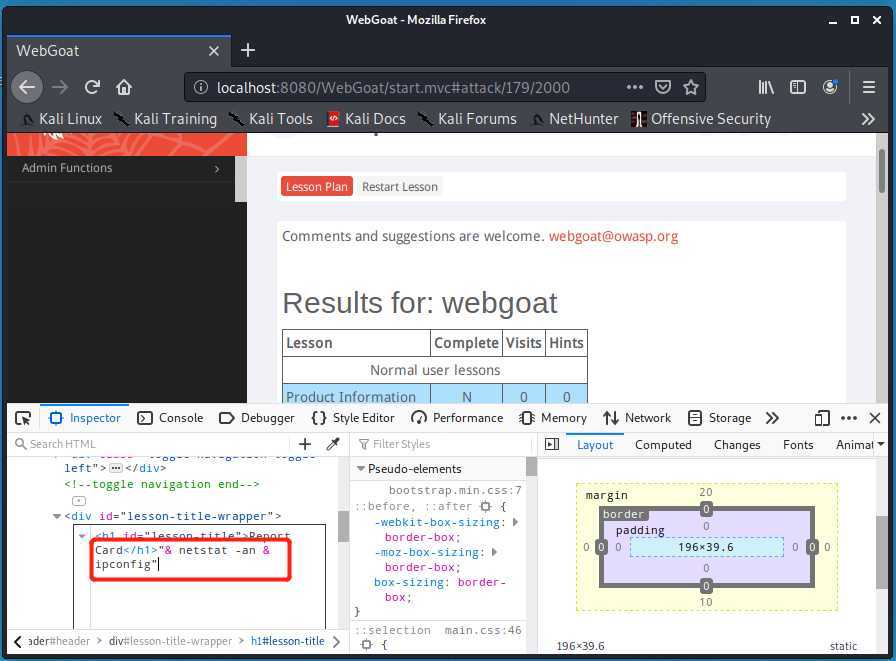Show more devtools tools chevron
896x661 pixels.
pos(772,418)
